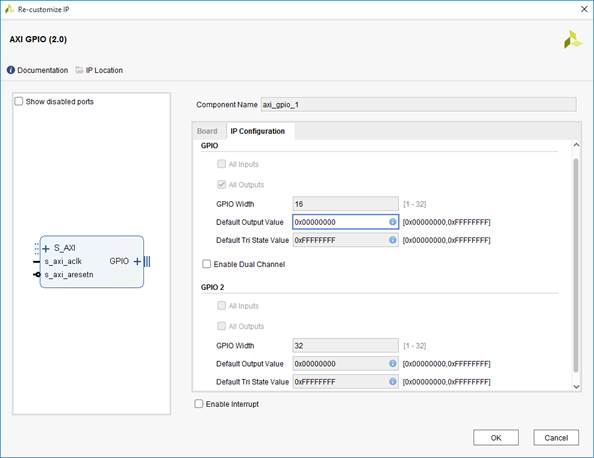Confirm with the OK button
This screenshot has height=458, width=594.
click(496, 438)
